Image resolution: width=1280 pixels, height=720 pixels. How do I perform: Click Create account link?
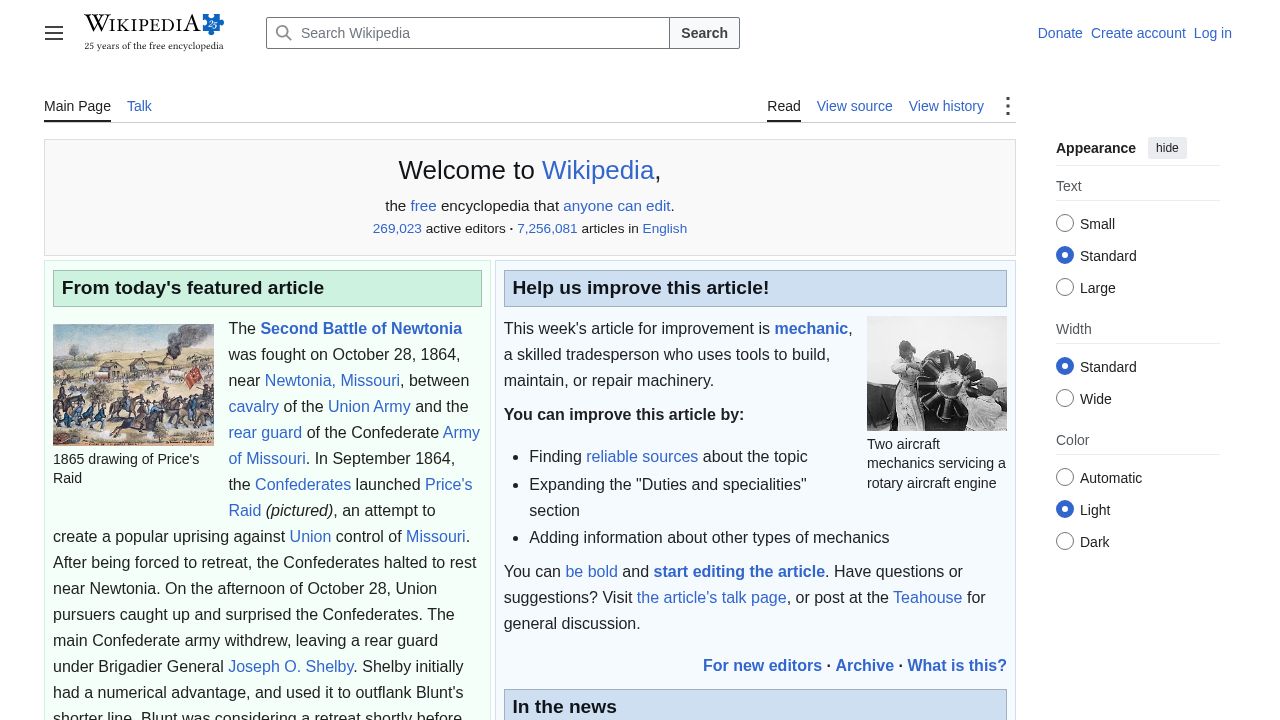[x=1138, y=33]
